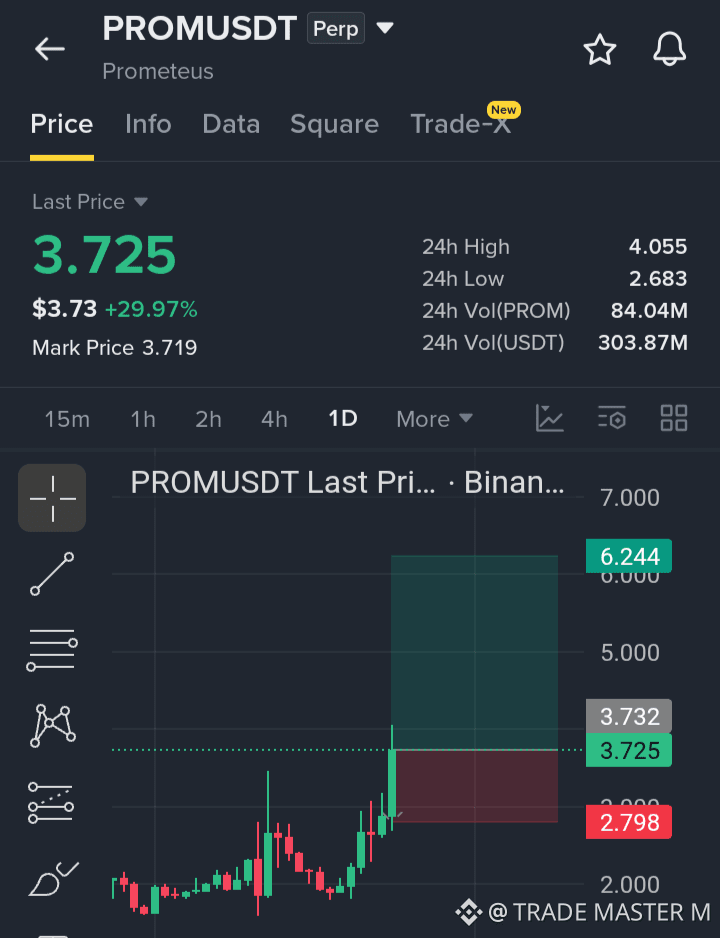The width and height of the screenshot is (720, 938).
Task: Expand the More timeframes dropdown
Action: pyautogui.click(x=434, y=419)
